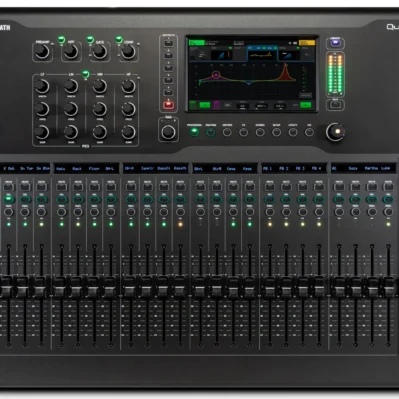This screenshot has width=399, height=399.
Task: Solo the AG channel with PAFL key
Action: point(339,212)
